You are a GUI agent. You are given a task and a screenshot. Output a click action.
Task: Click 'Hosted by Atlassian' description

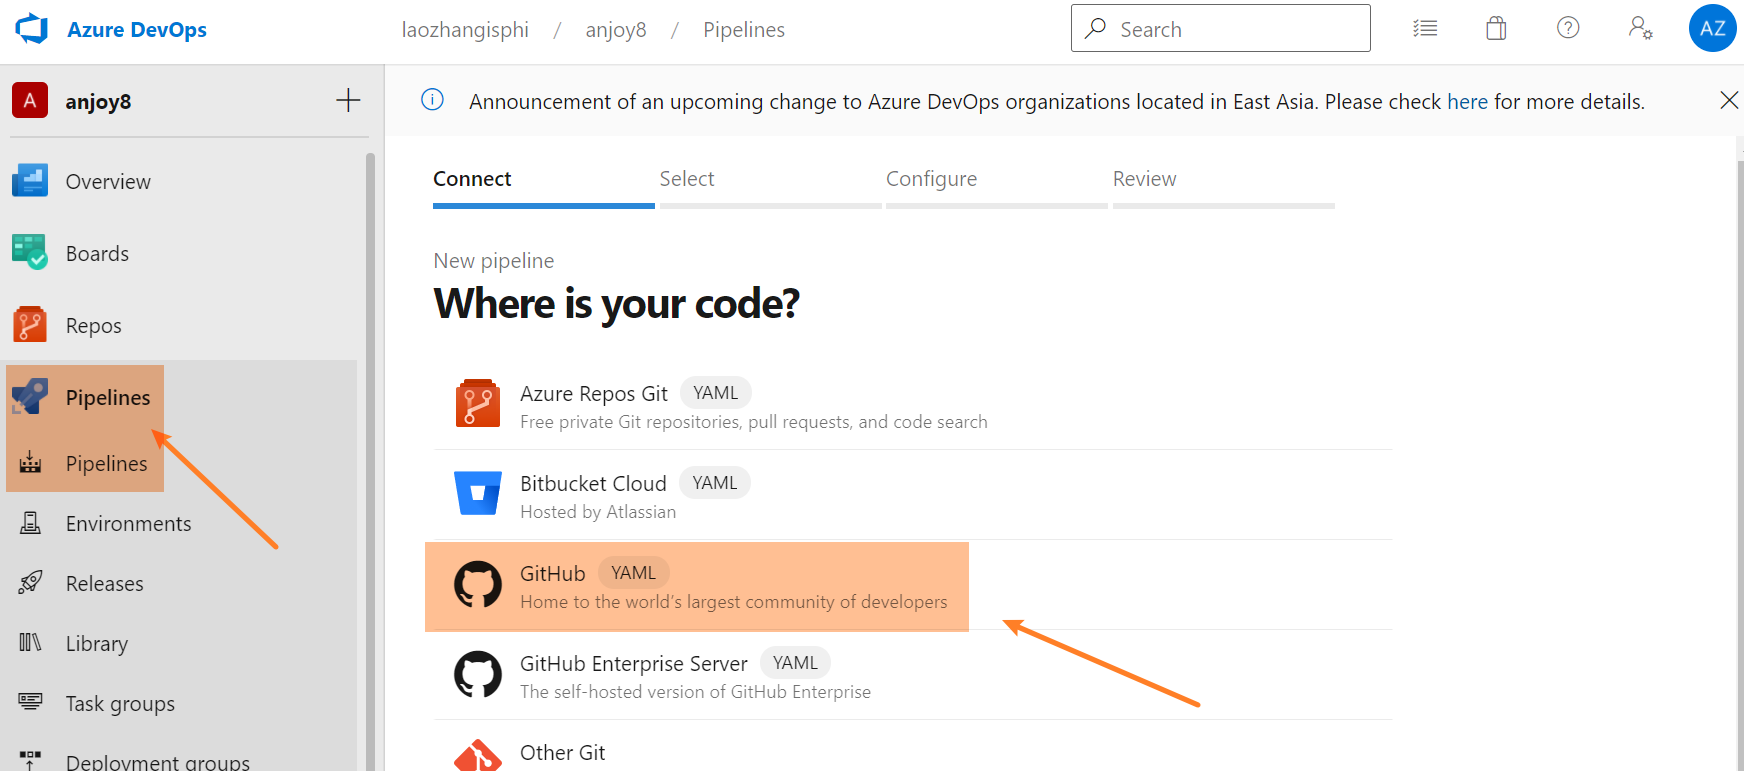click(598, 512)
